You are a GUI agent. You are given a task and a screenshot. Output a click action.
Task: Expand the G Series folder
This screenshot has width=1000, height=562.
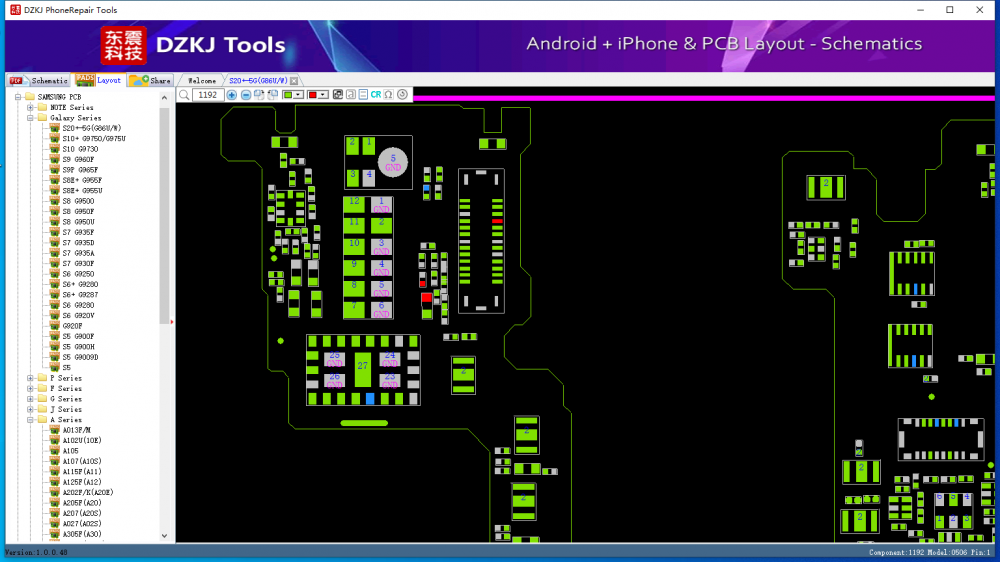point(30,399)
